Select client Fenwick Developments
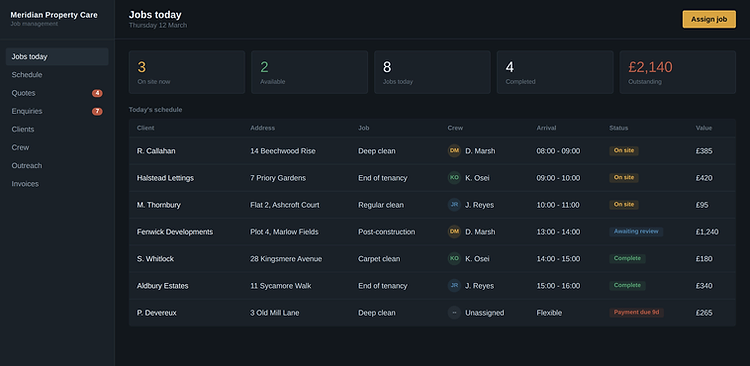This screenshot has height=366, width=750. [x=175, y=232]
